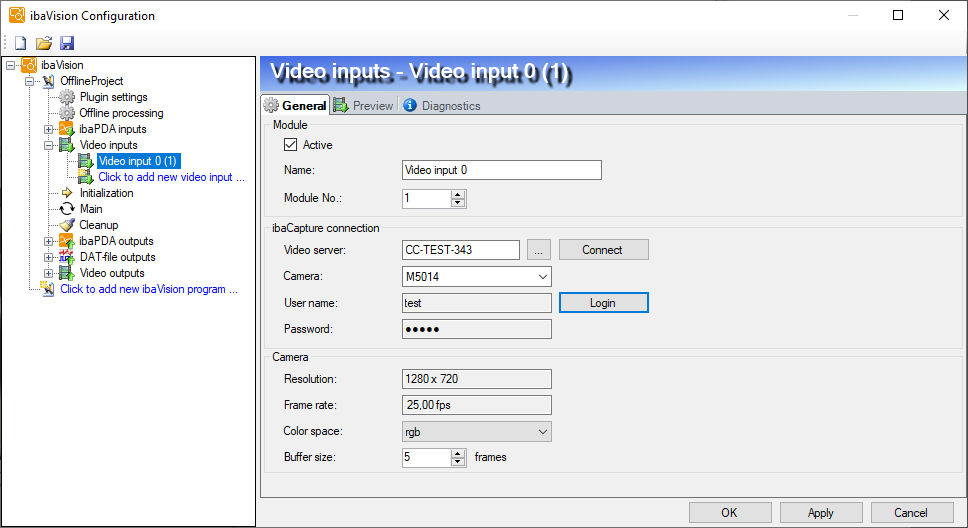Viewport: 968px width, 528px height.
Task: Switch to the Preview tab
Action: coord(365,105)
